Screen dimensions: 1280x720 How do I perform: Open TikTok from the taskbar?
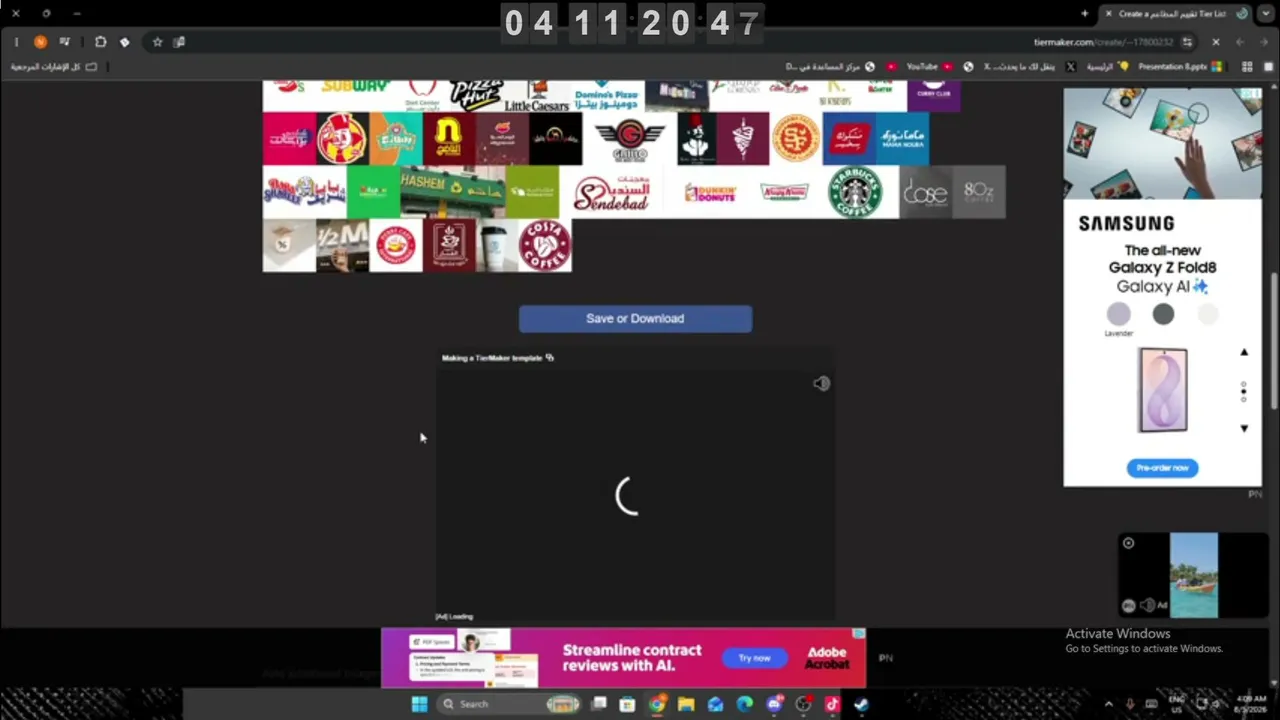point(832,704)
